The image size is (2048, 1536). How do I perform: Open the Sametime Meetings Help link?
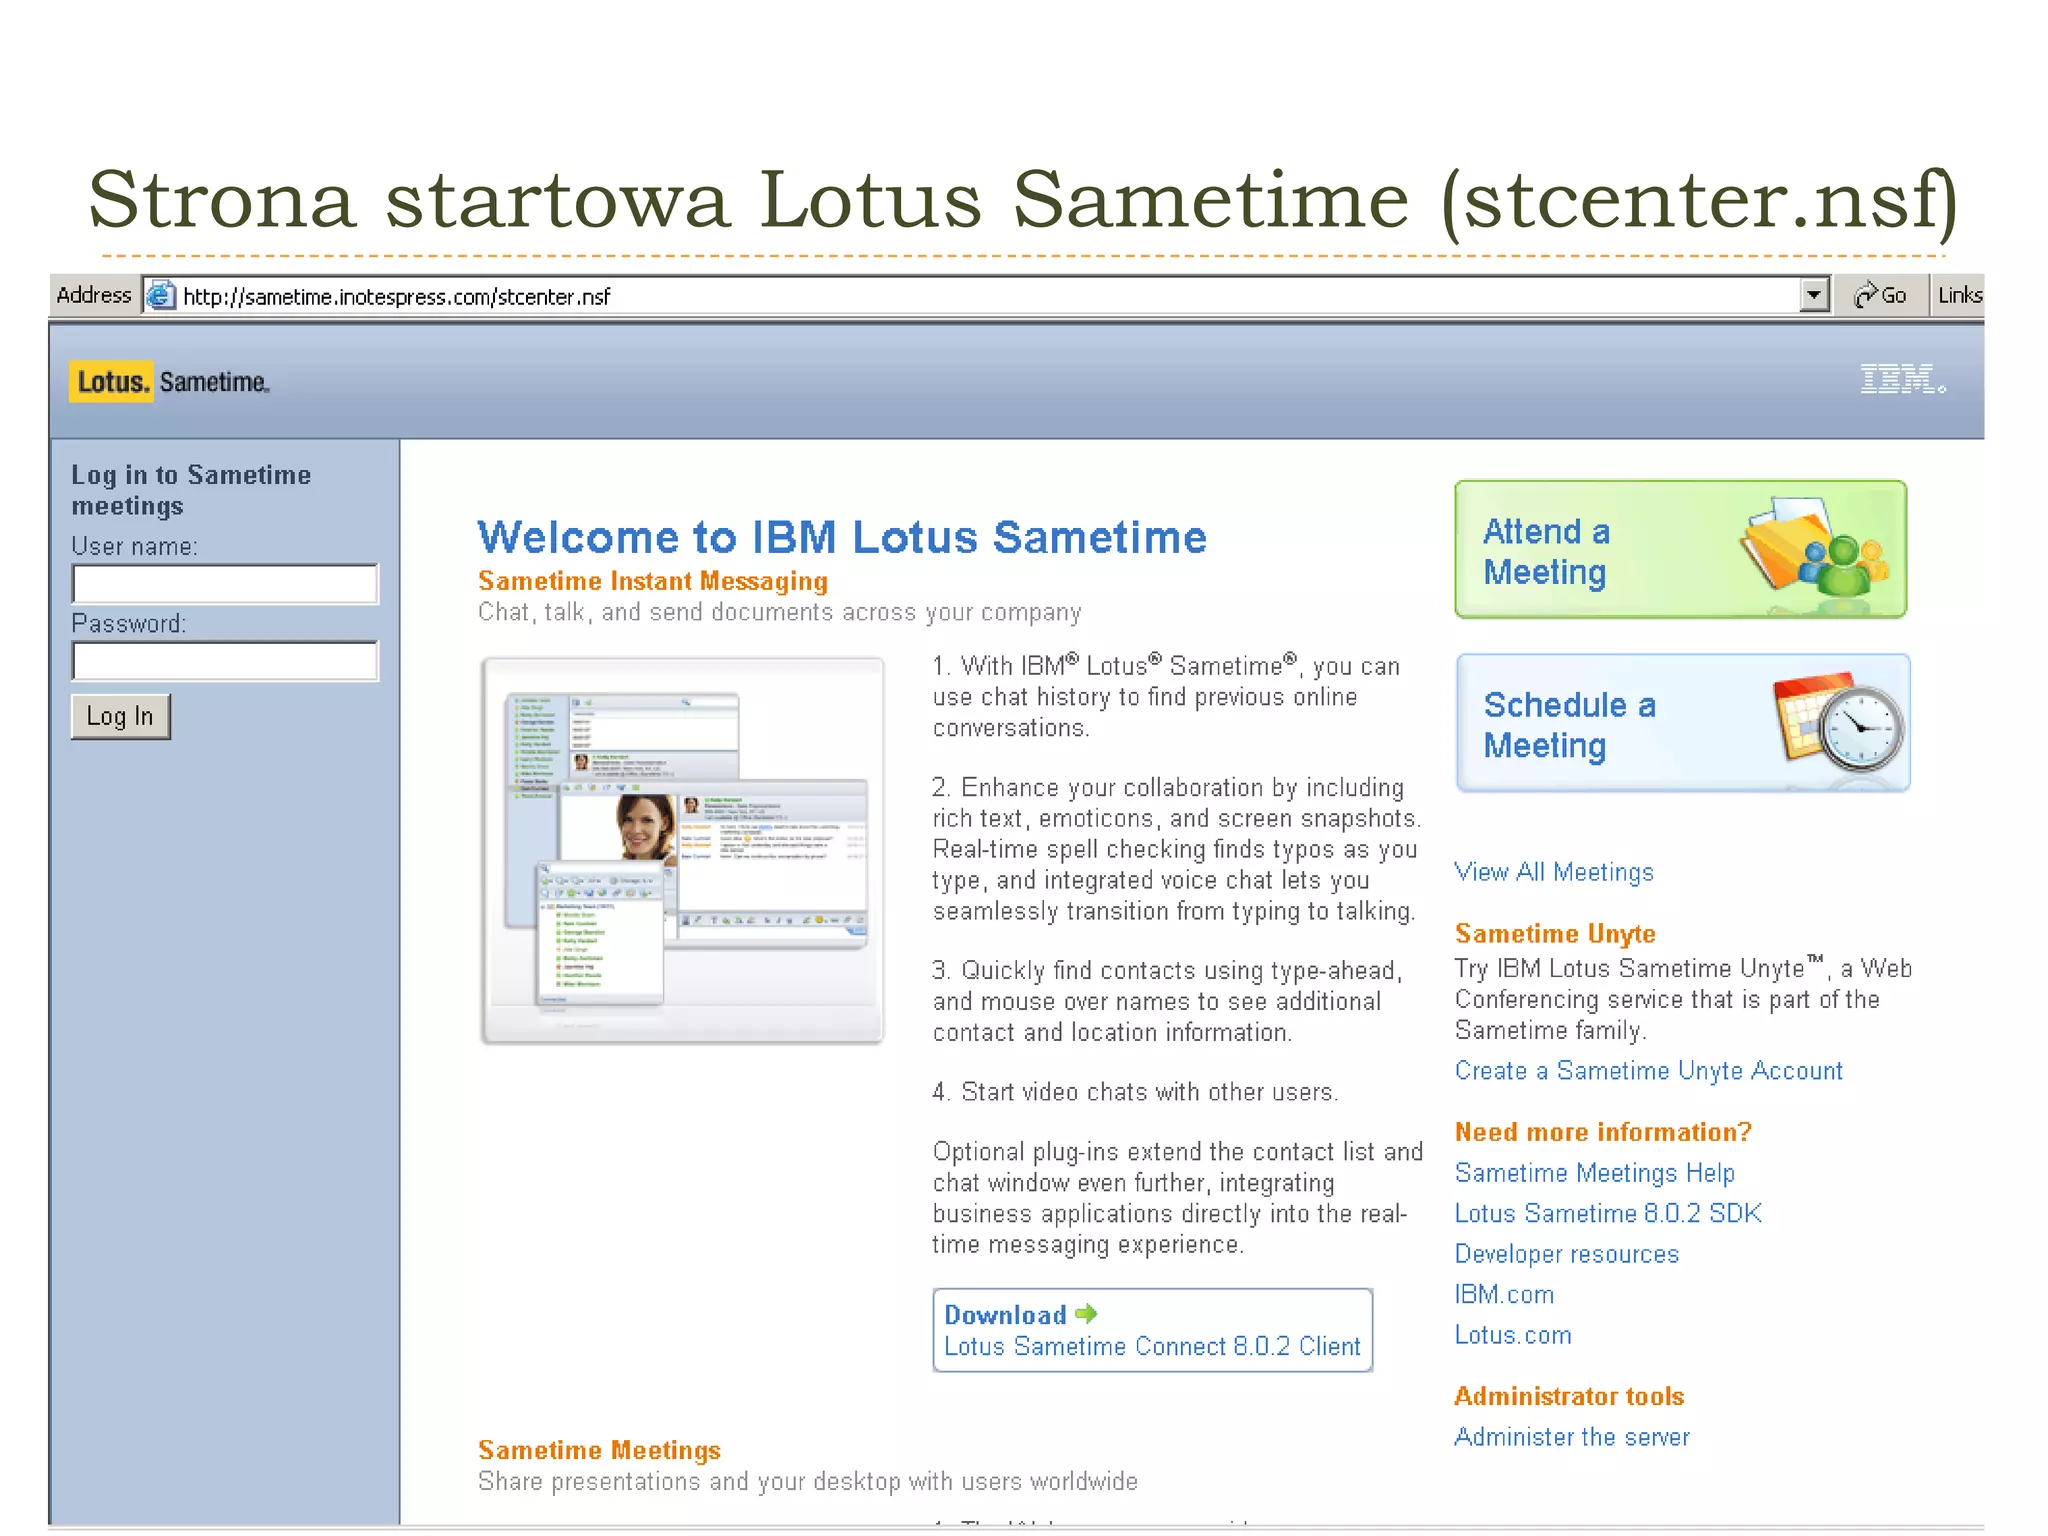pyautogui.click(x=1594, y=1173)
